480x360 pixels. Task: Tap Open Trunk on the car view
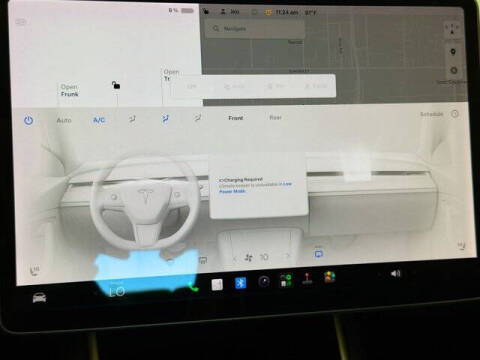pos(171,75)
